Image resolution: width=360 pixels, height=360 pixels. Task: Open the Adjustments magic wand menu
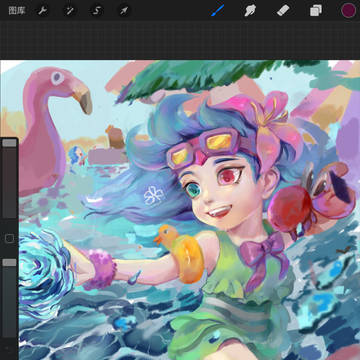[70, 11]
